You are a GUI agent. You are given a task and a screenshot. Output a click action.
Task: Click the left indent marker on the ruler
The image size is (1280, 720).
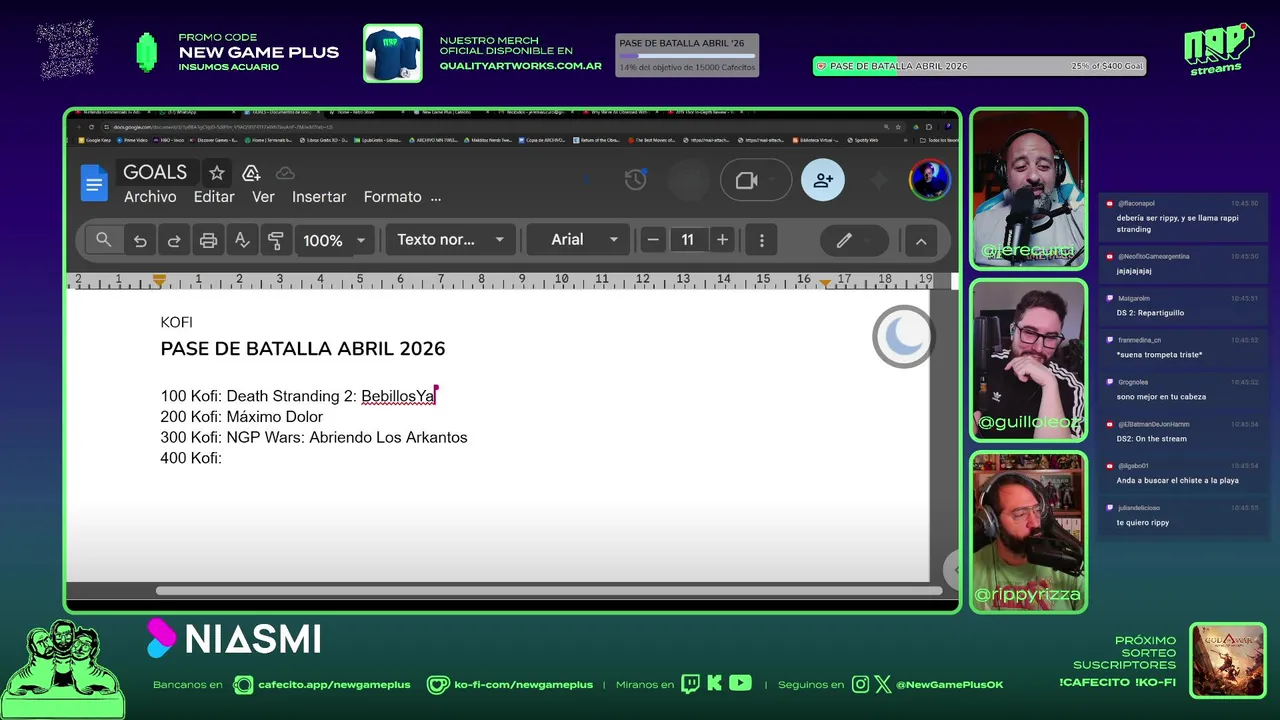[159, 281]
